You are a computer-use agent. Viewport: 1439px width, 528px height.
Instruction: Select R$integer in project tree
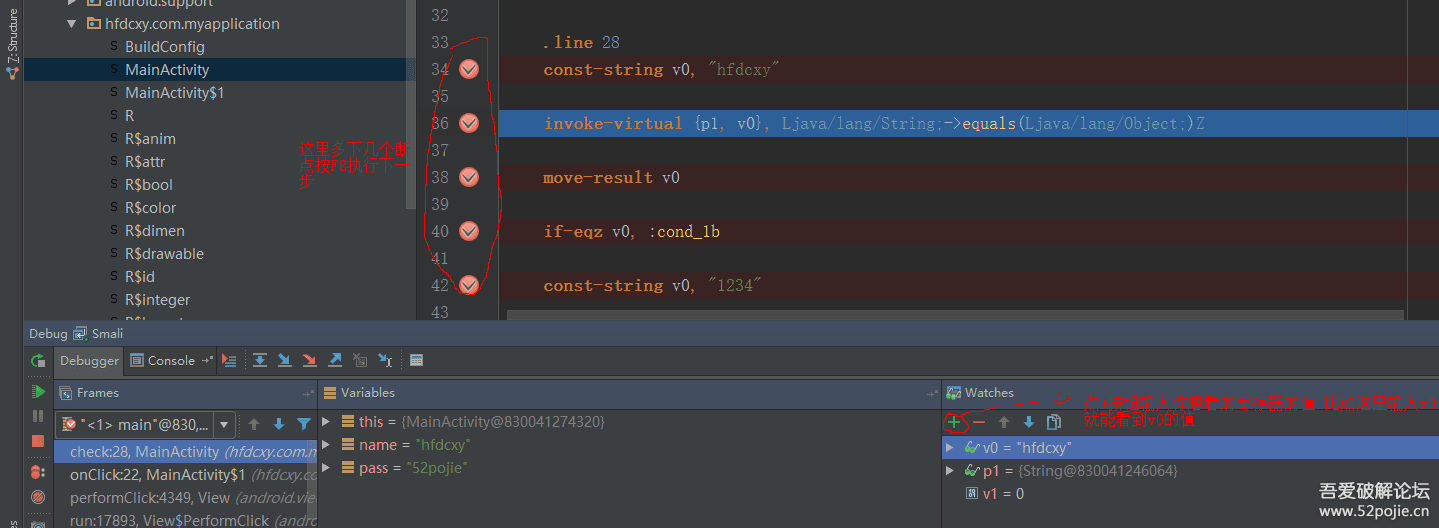[158, 300]
